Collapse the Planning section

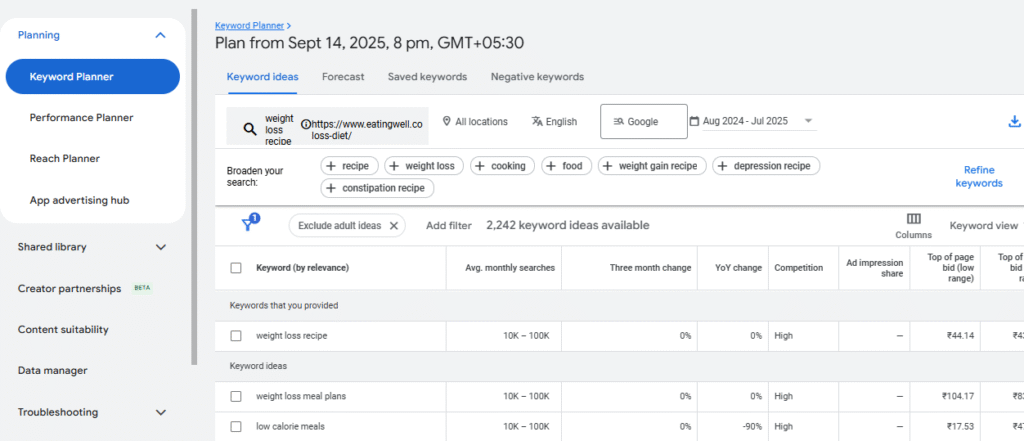[160, 35]
